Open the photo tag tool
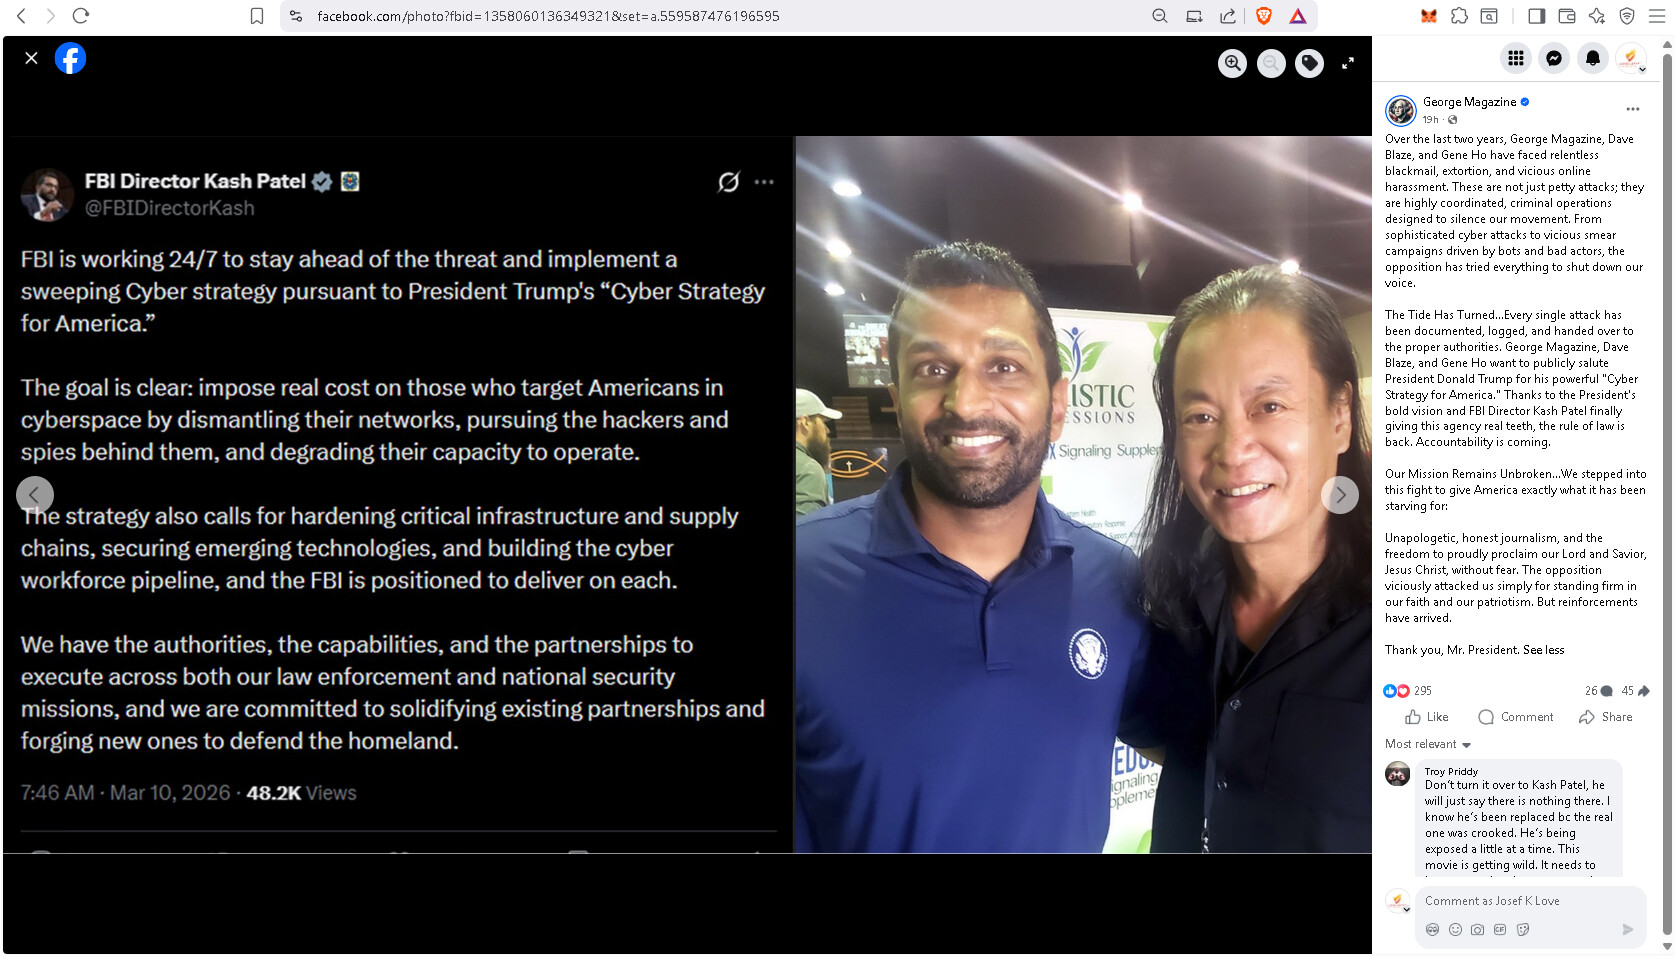The image size is (1675, 958). point(1309,63)
